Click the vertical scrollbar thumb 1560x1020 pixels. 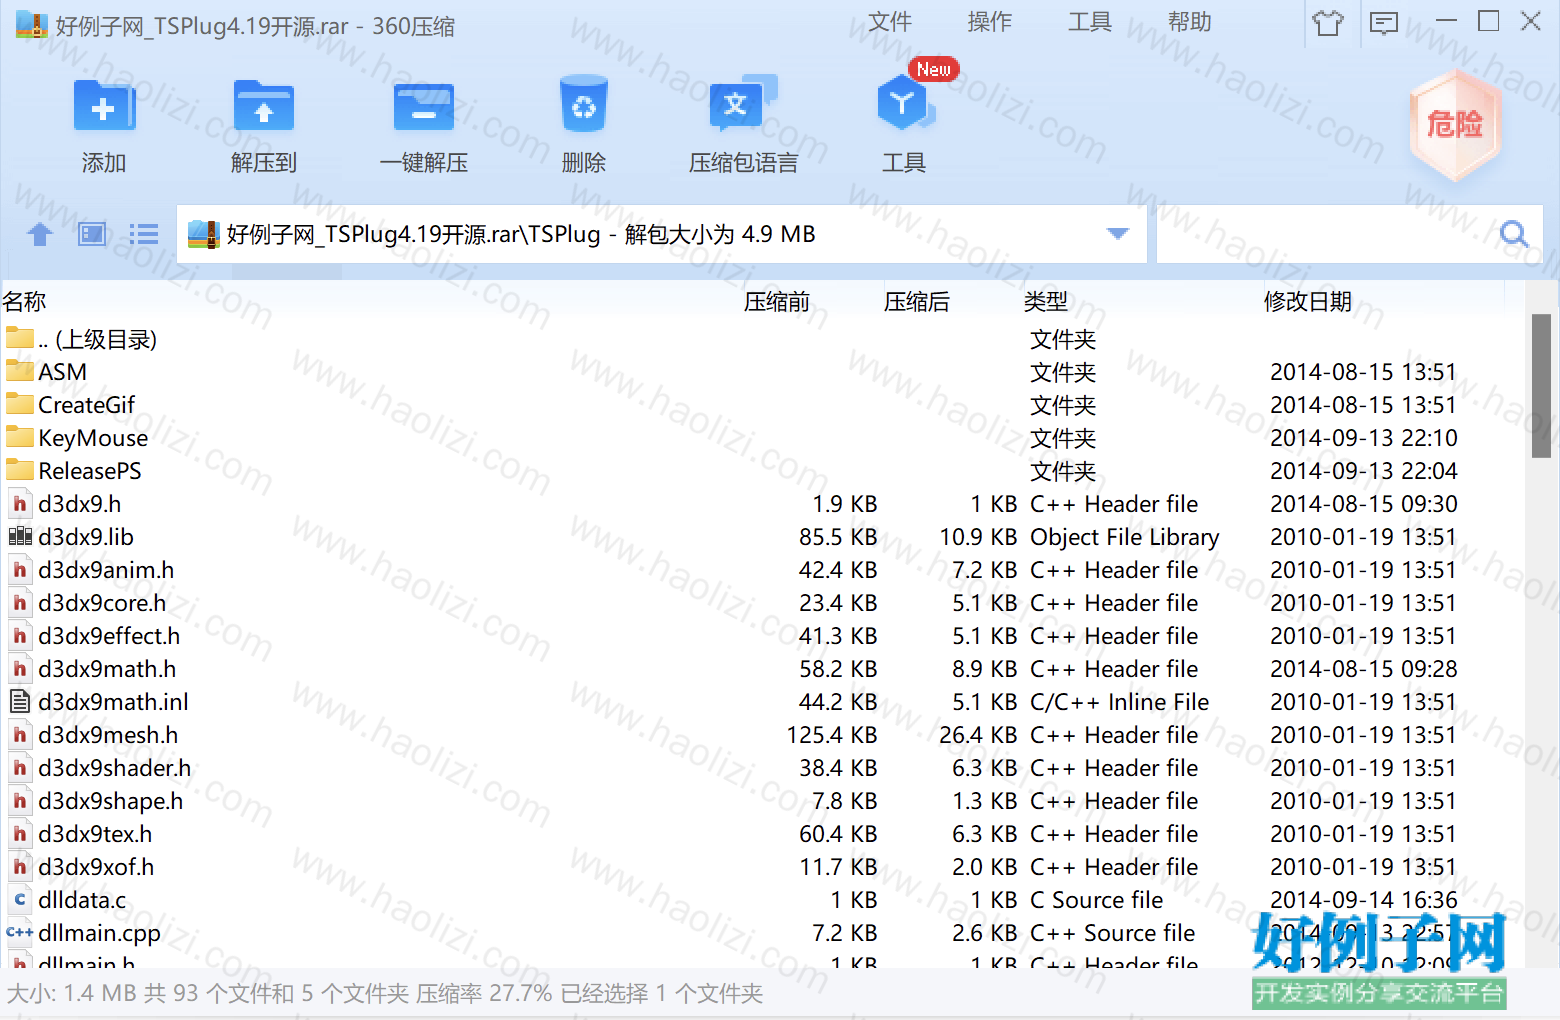(x=1541, y=385)
